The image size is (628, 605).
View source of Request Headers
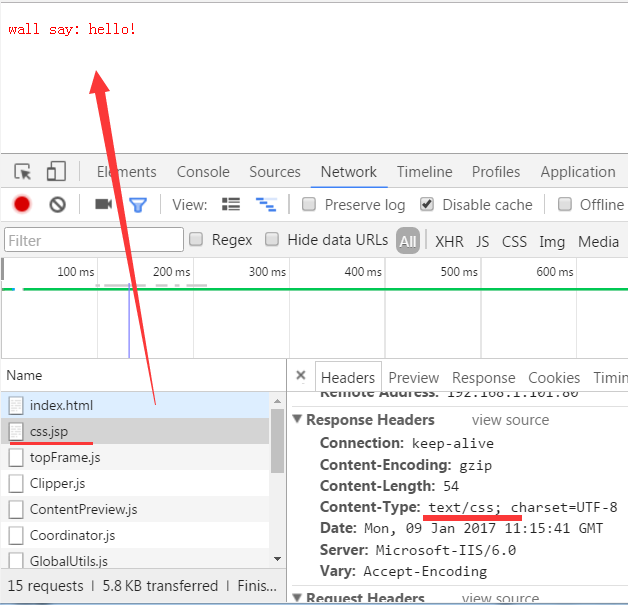coord(501,598)
